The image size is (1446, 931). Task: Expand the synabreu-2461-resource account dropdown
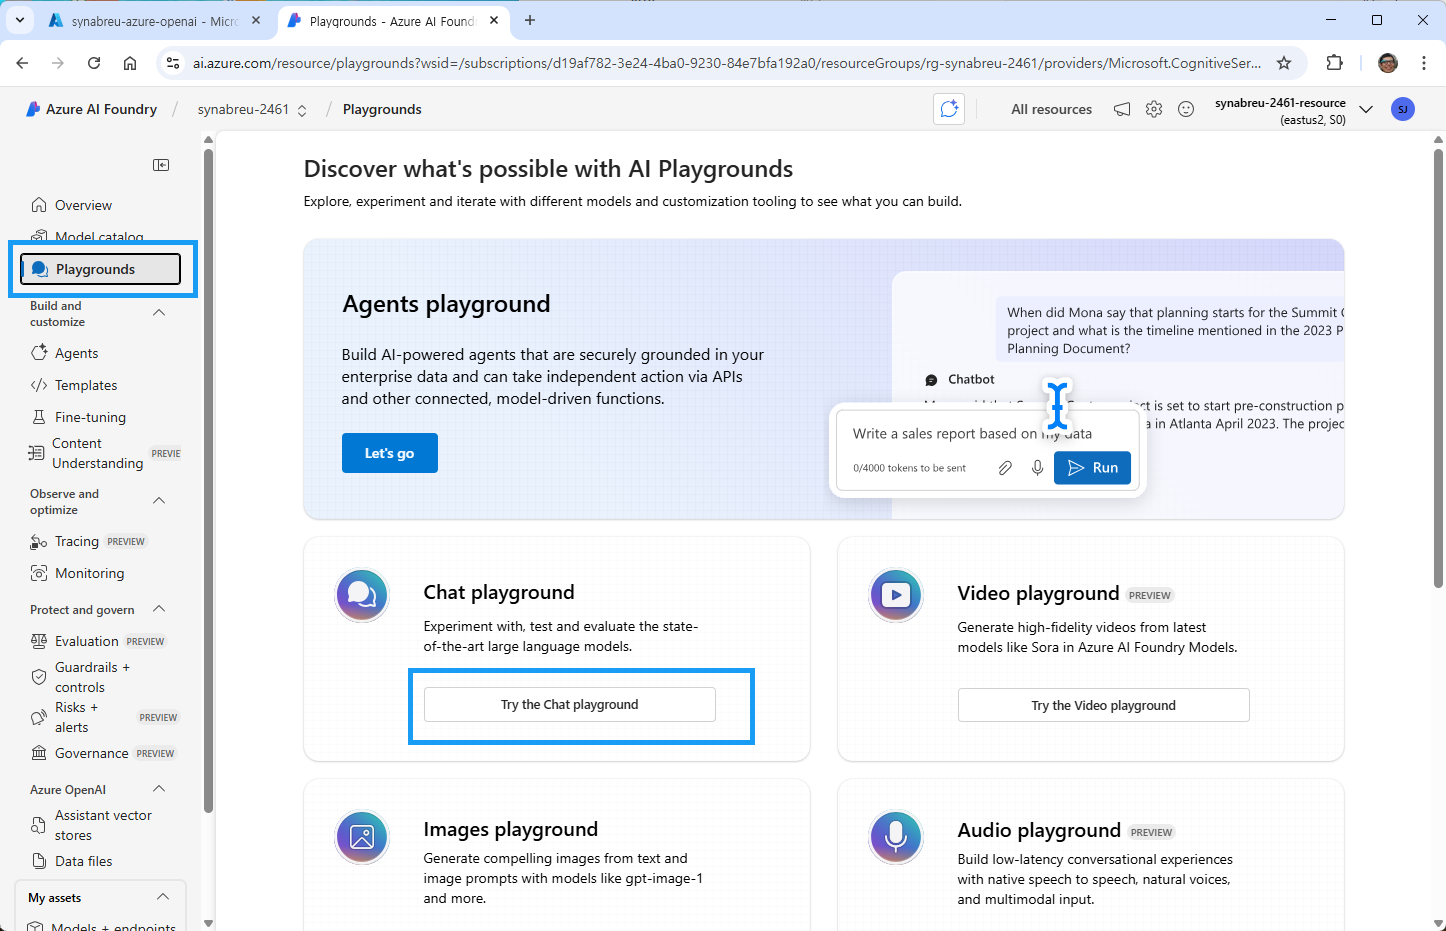(1366, 109)
